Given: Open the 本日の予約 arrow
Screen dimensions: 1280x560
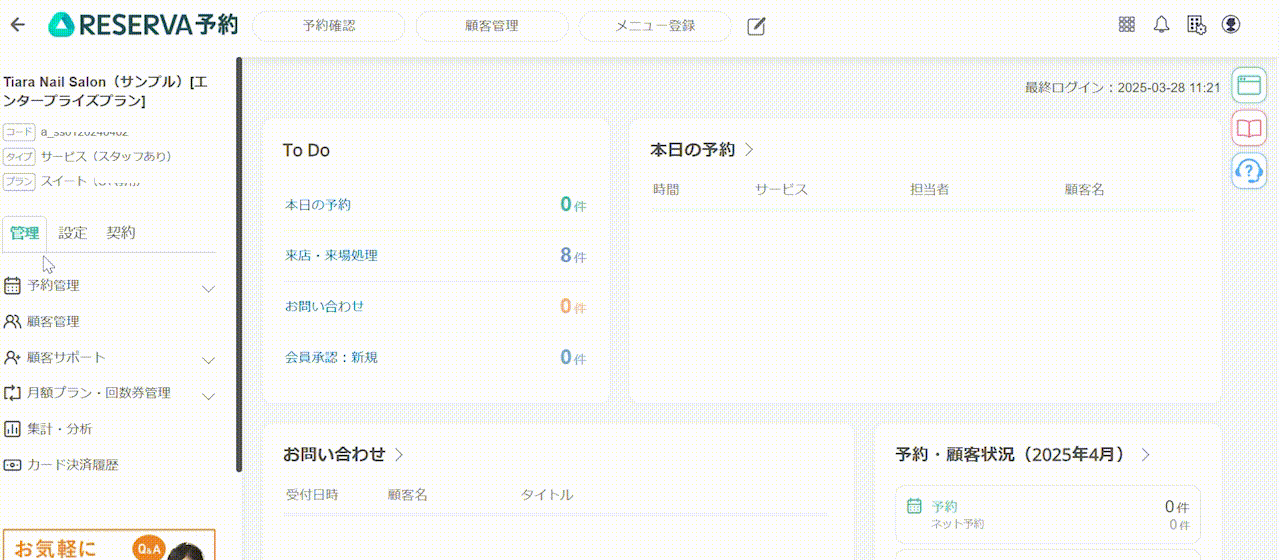Looking at the screenshot, I should [x=749, y=150].
